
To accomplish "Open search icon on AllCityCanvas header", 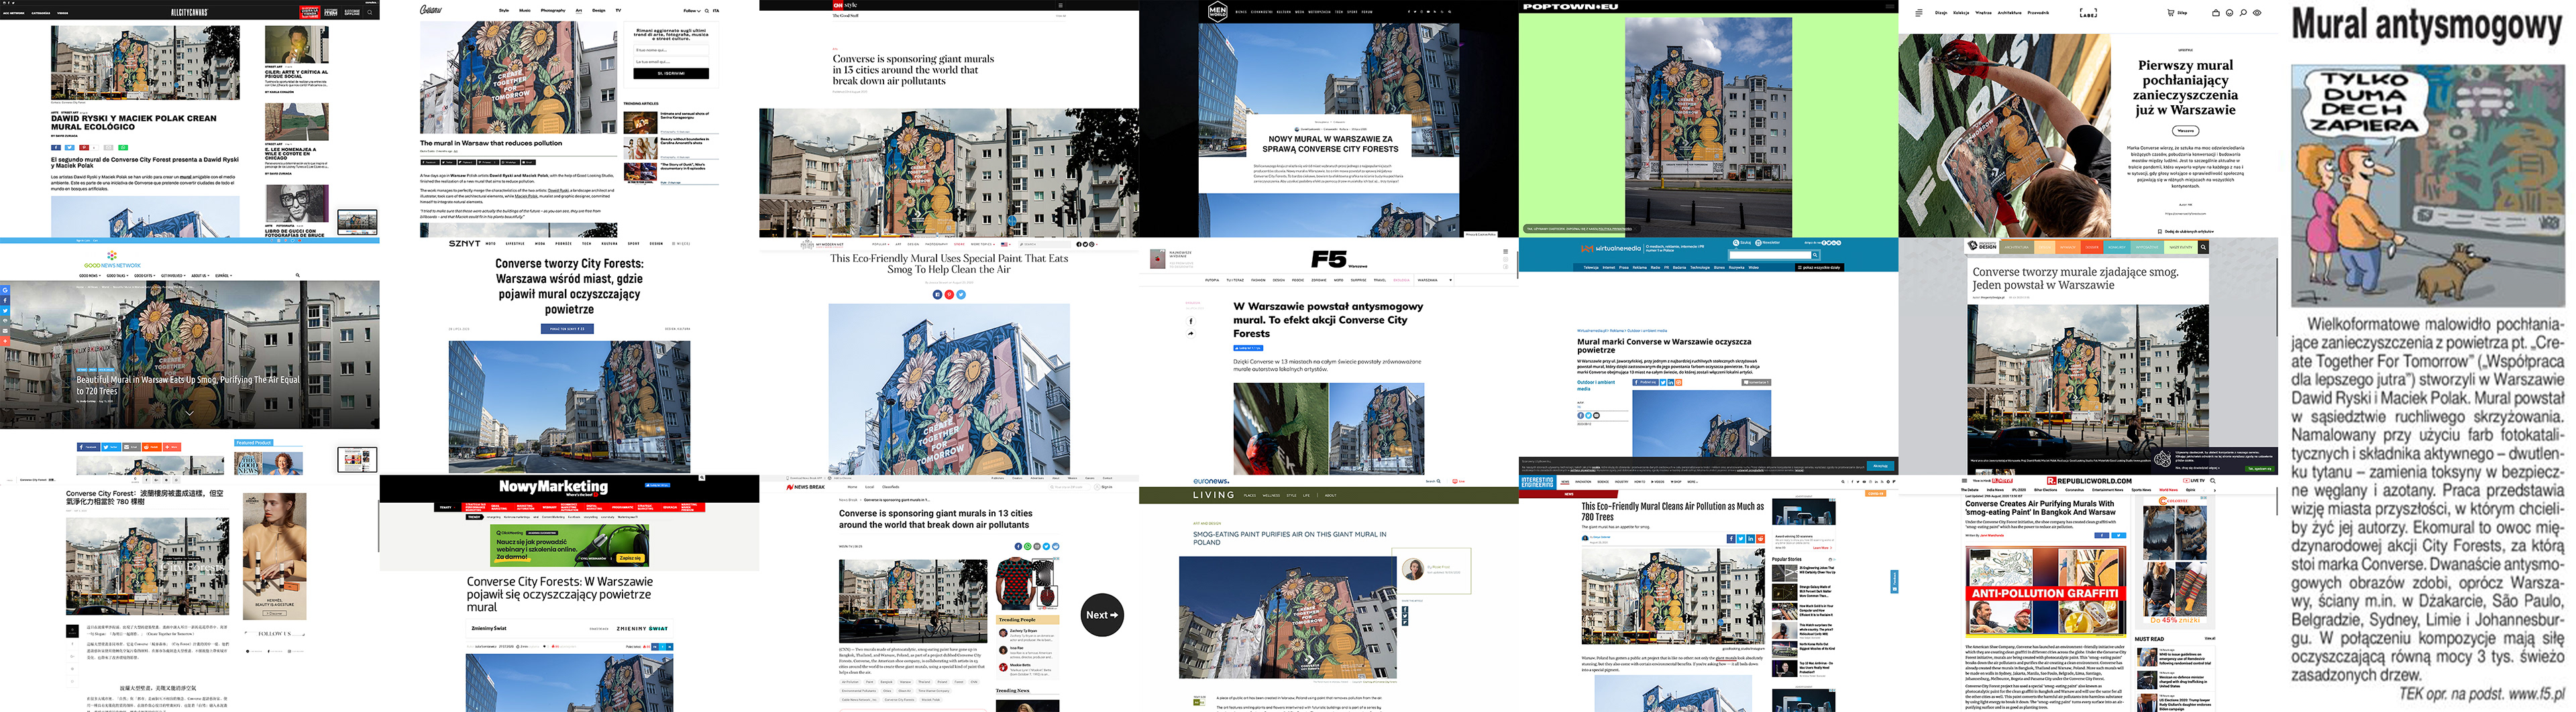I will (x=370, y=12).
